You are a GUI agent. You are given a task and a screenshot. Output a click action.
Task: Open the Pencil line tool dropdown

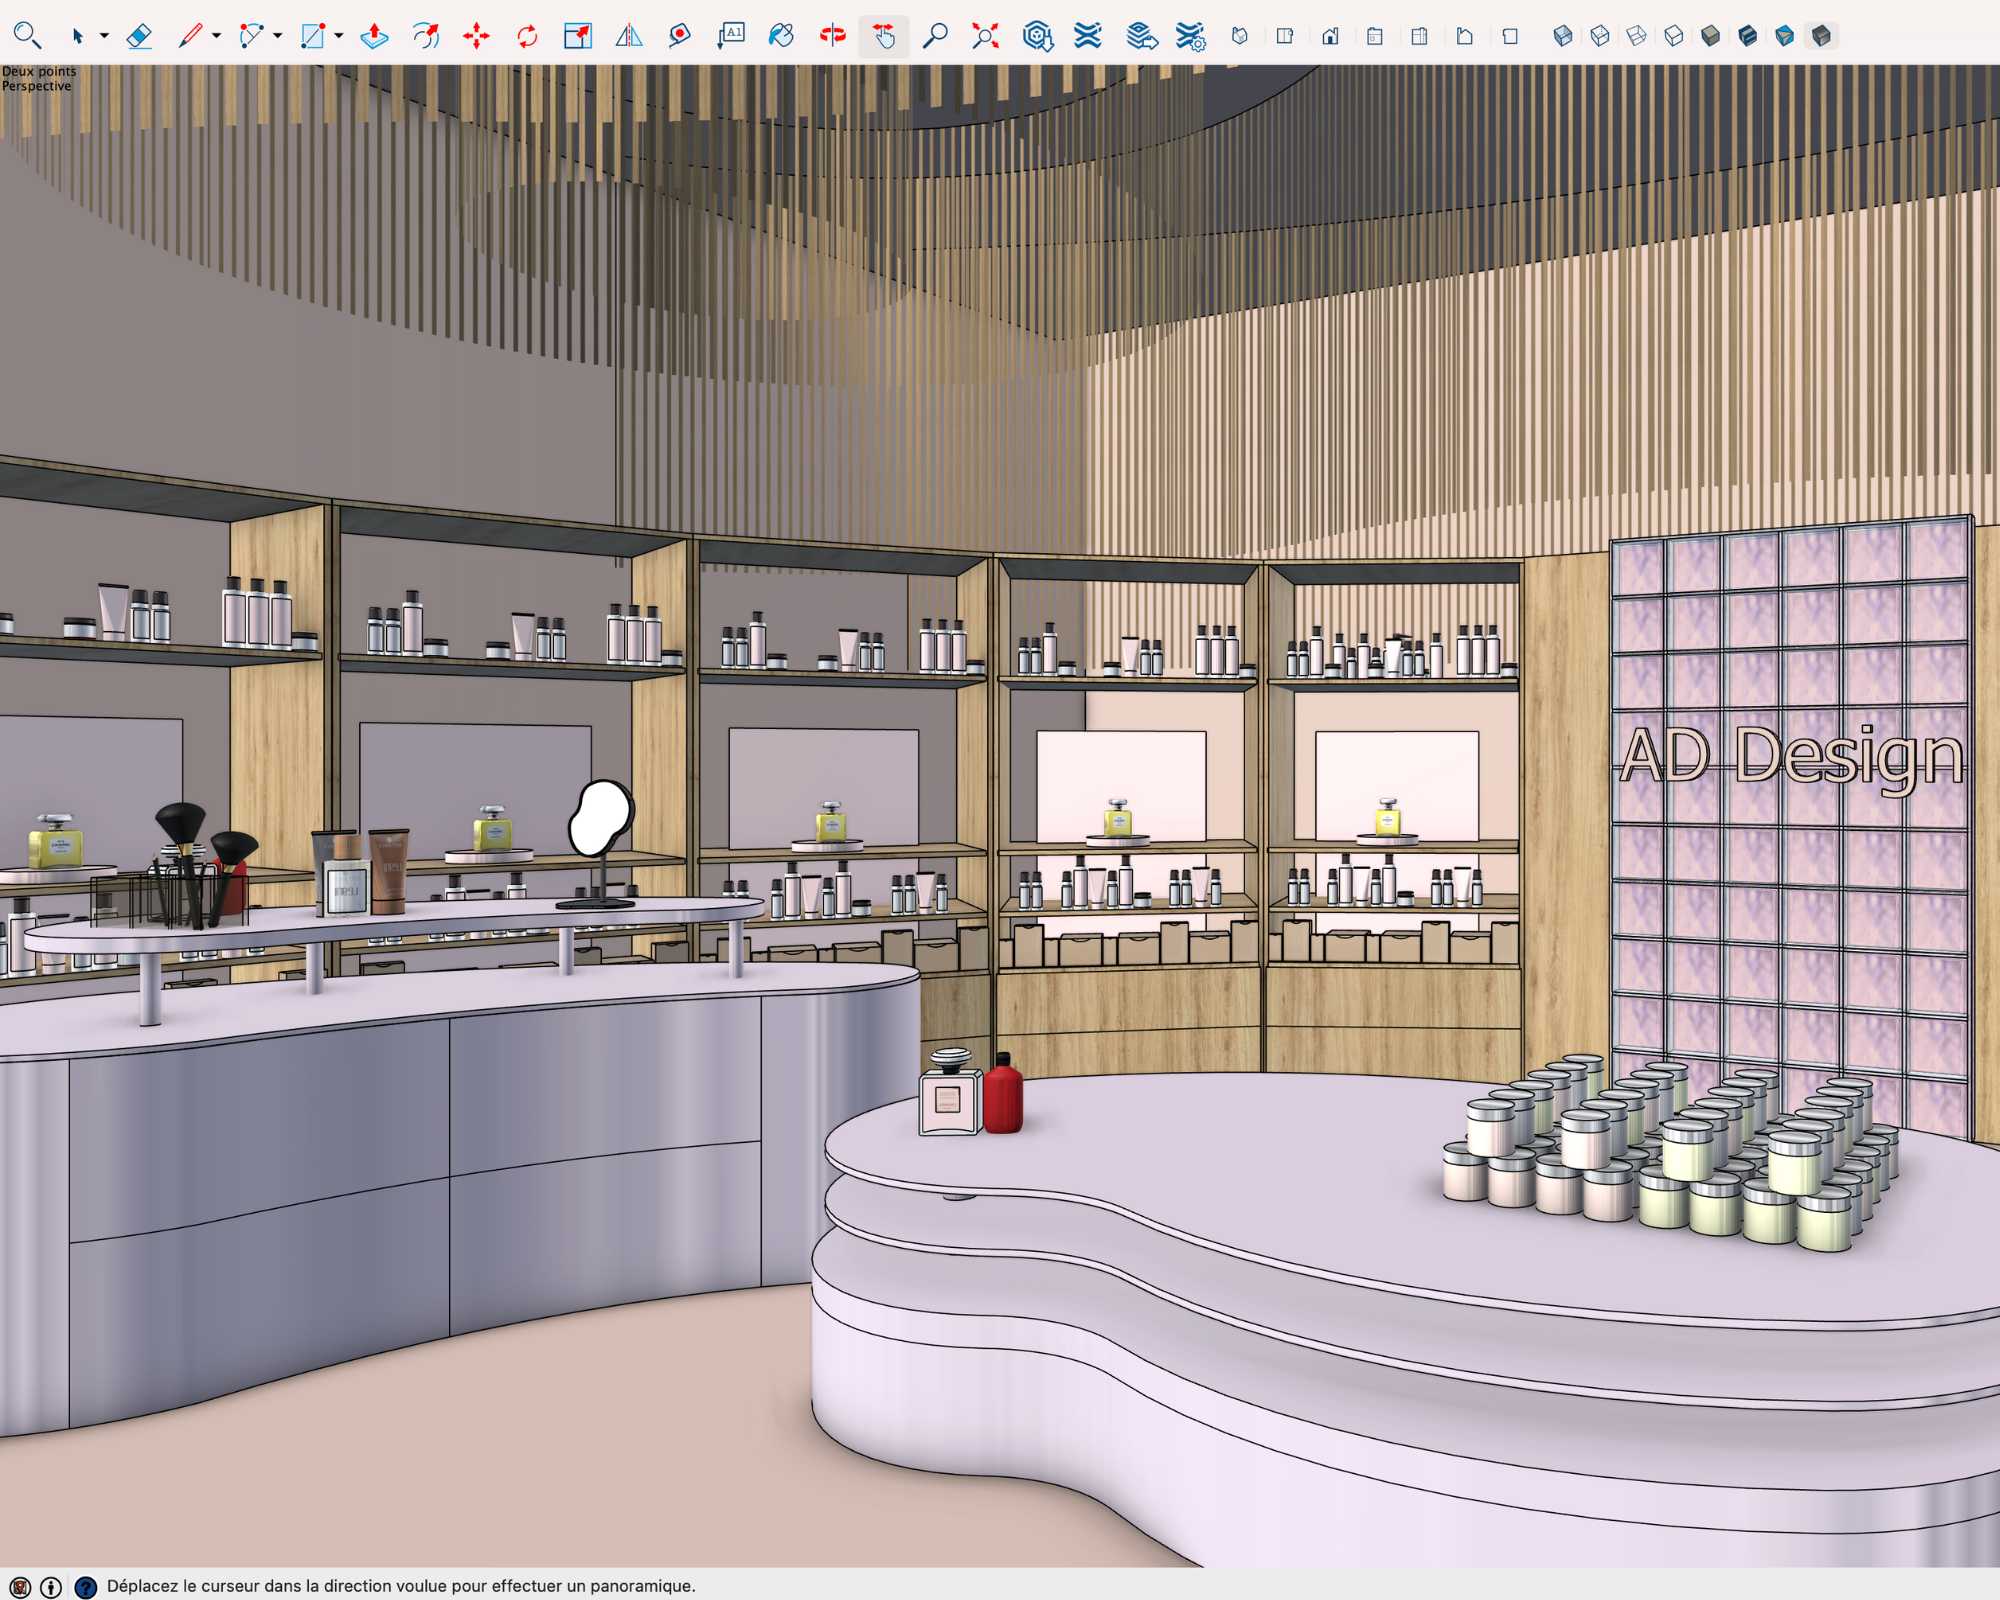click(x=216, y=37)
